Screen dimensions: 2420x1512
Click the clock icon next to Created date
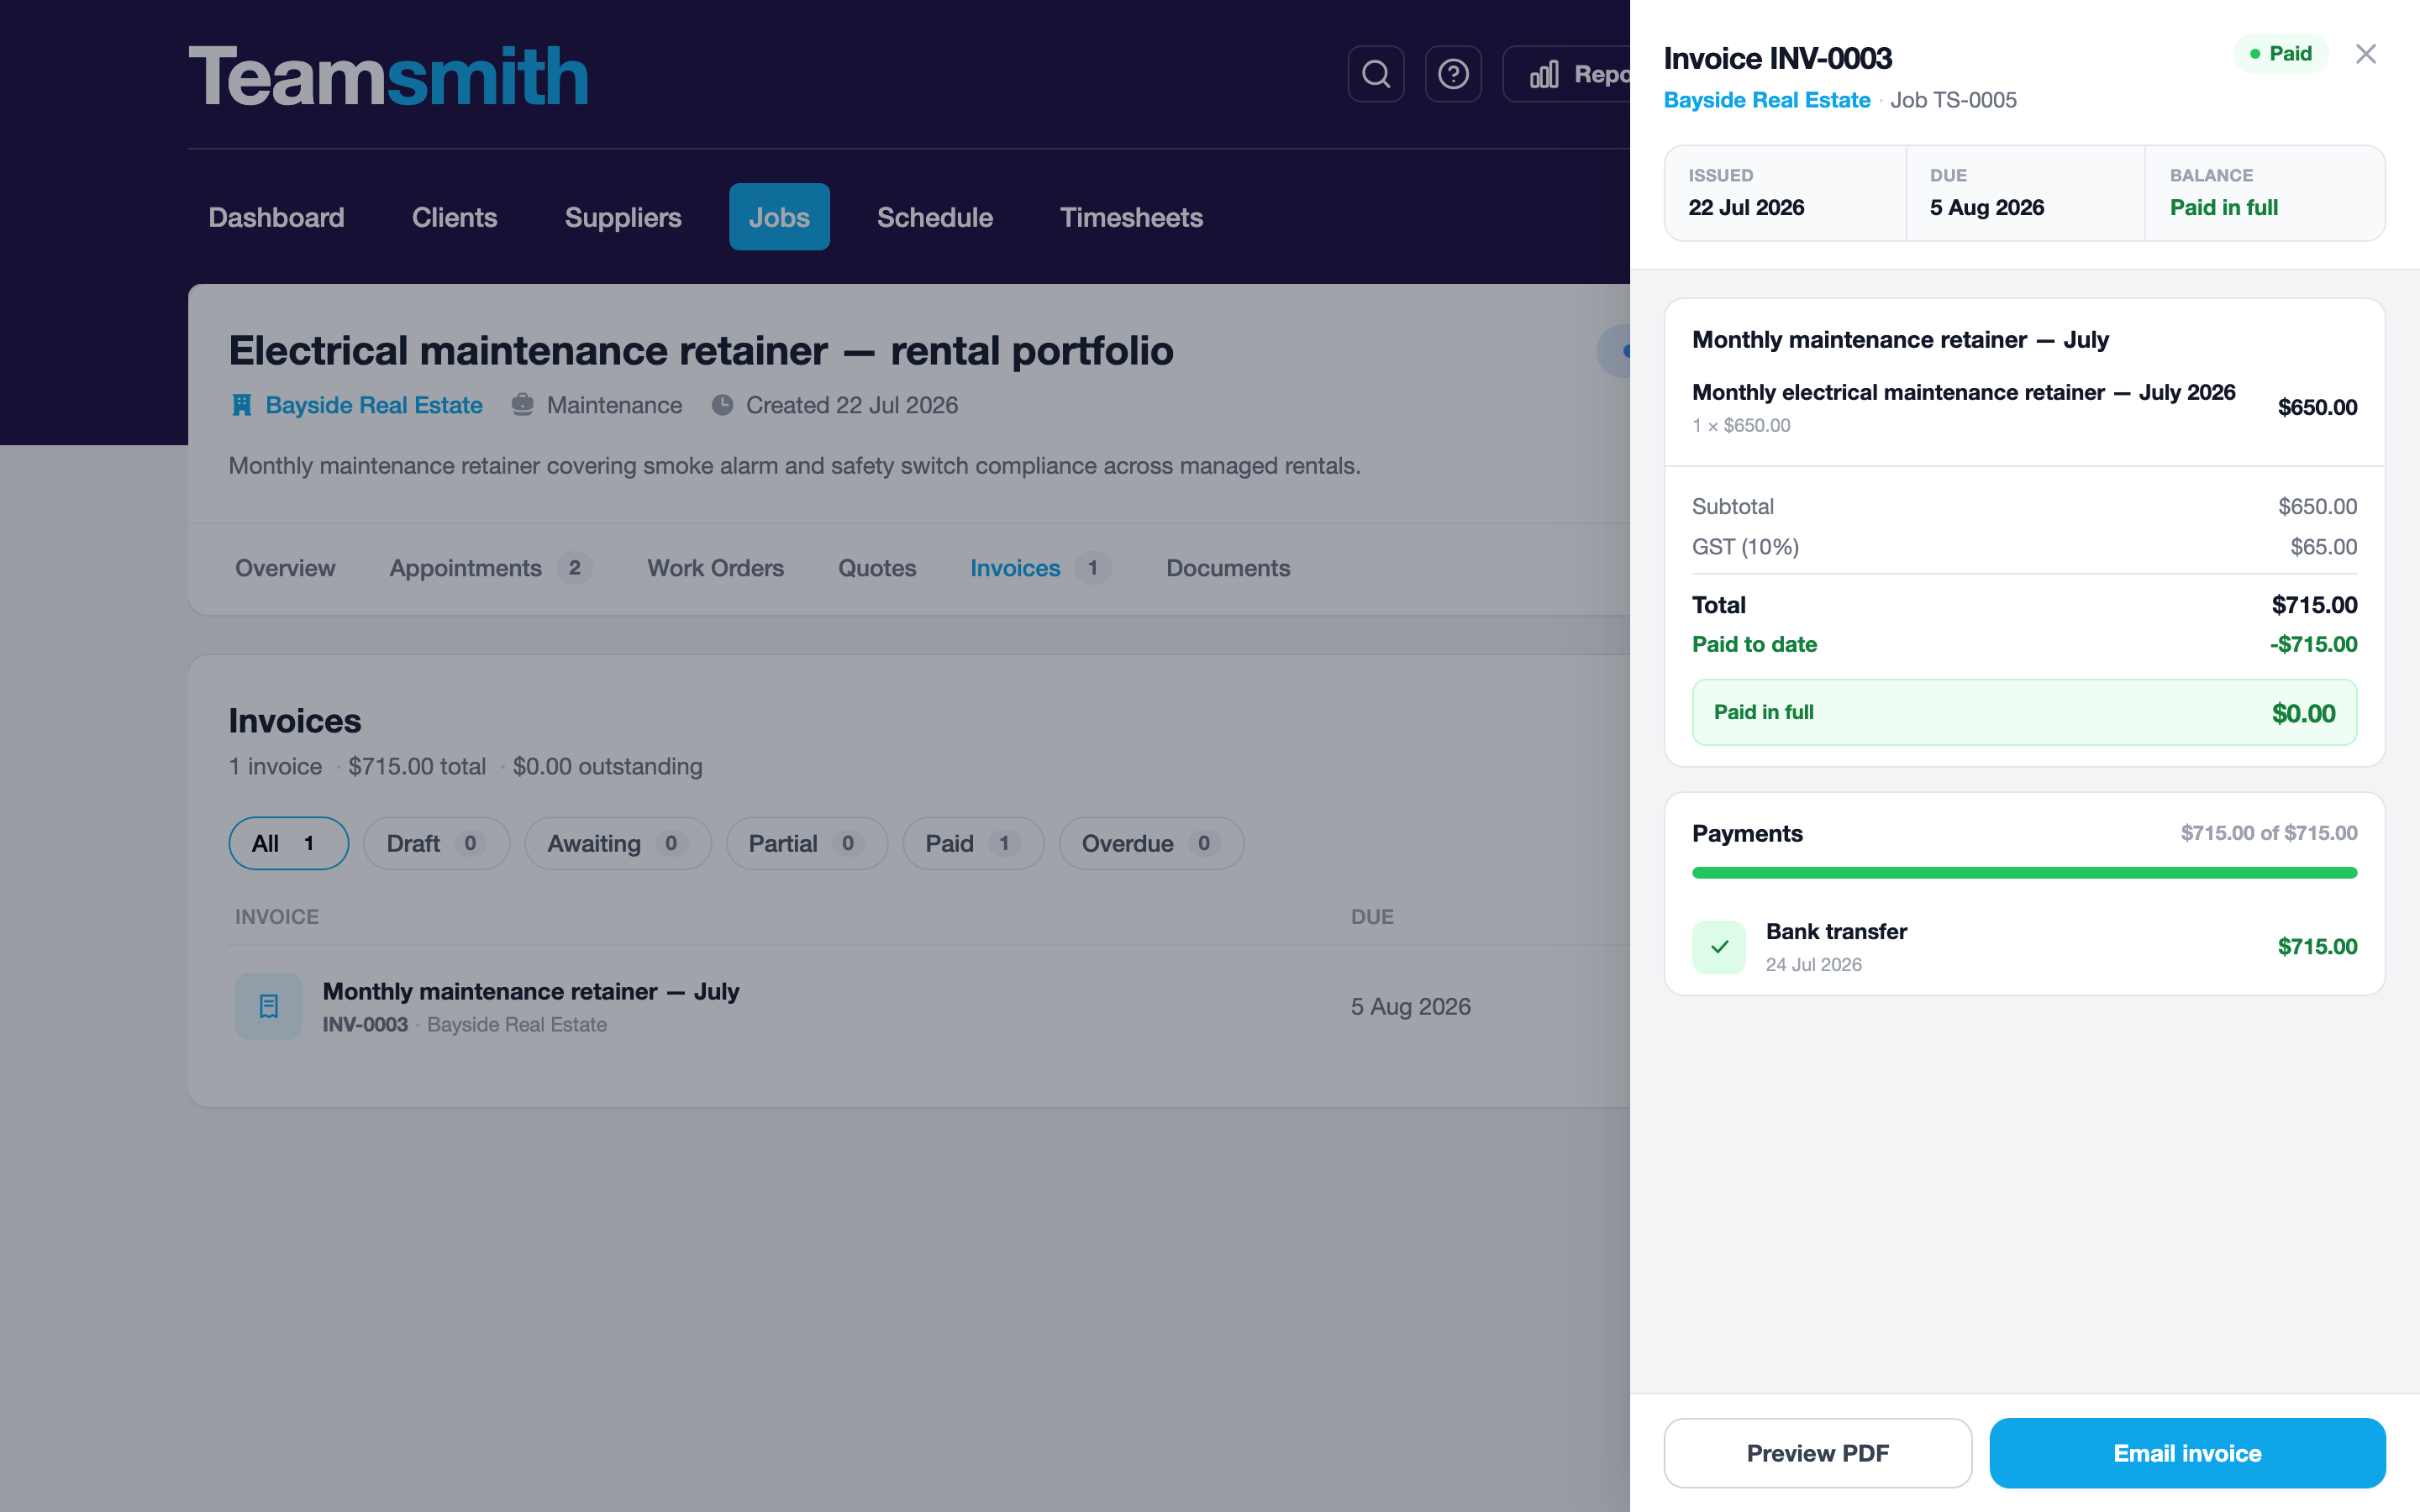tap(722, 405)
